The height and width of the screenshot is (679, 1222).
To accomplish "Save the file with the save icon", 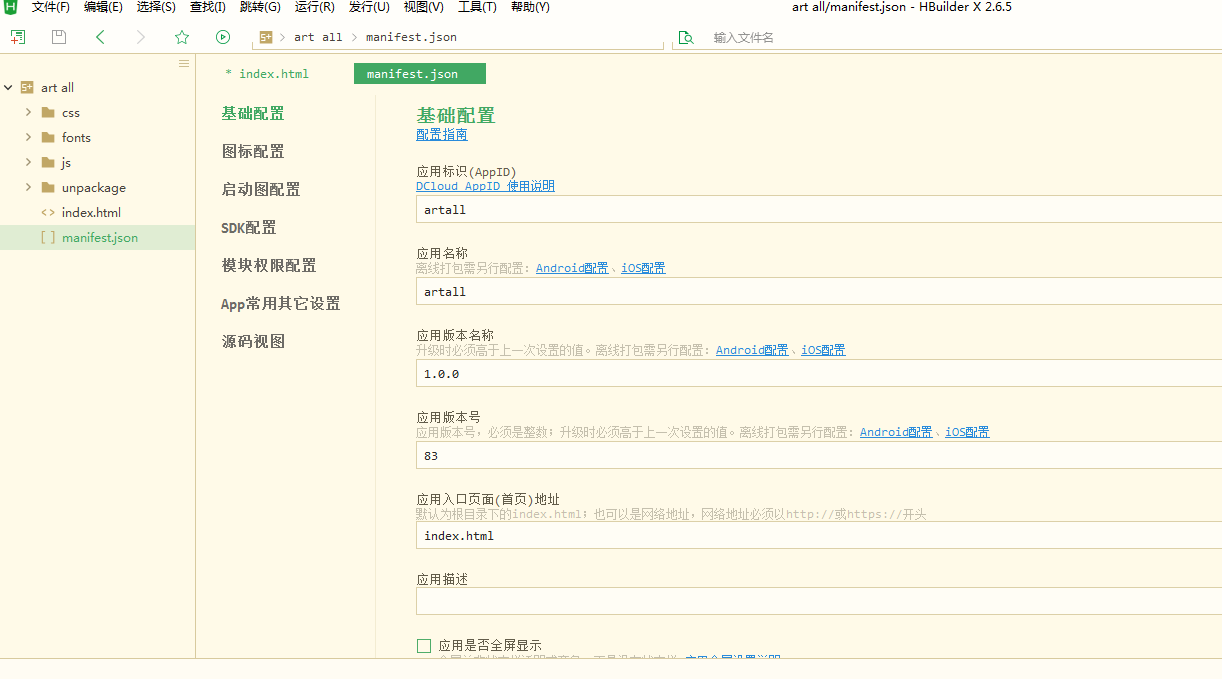I will [x=58, y=36].
